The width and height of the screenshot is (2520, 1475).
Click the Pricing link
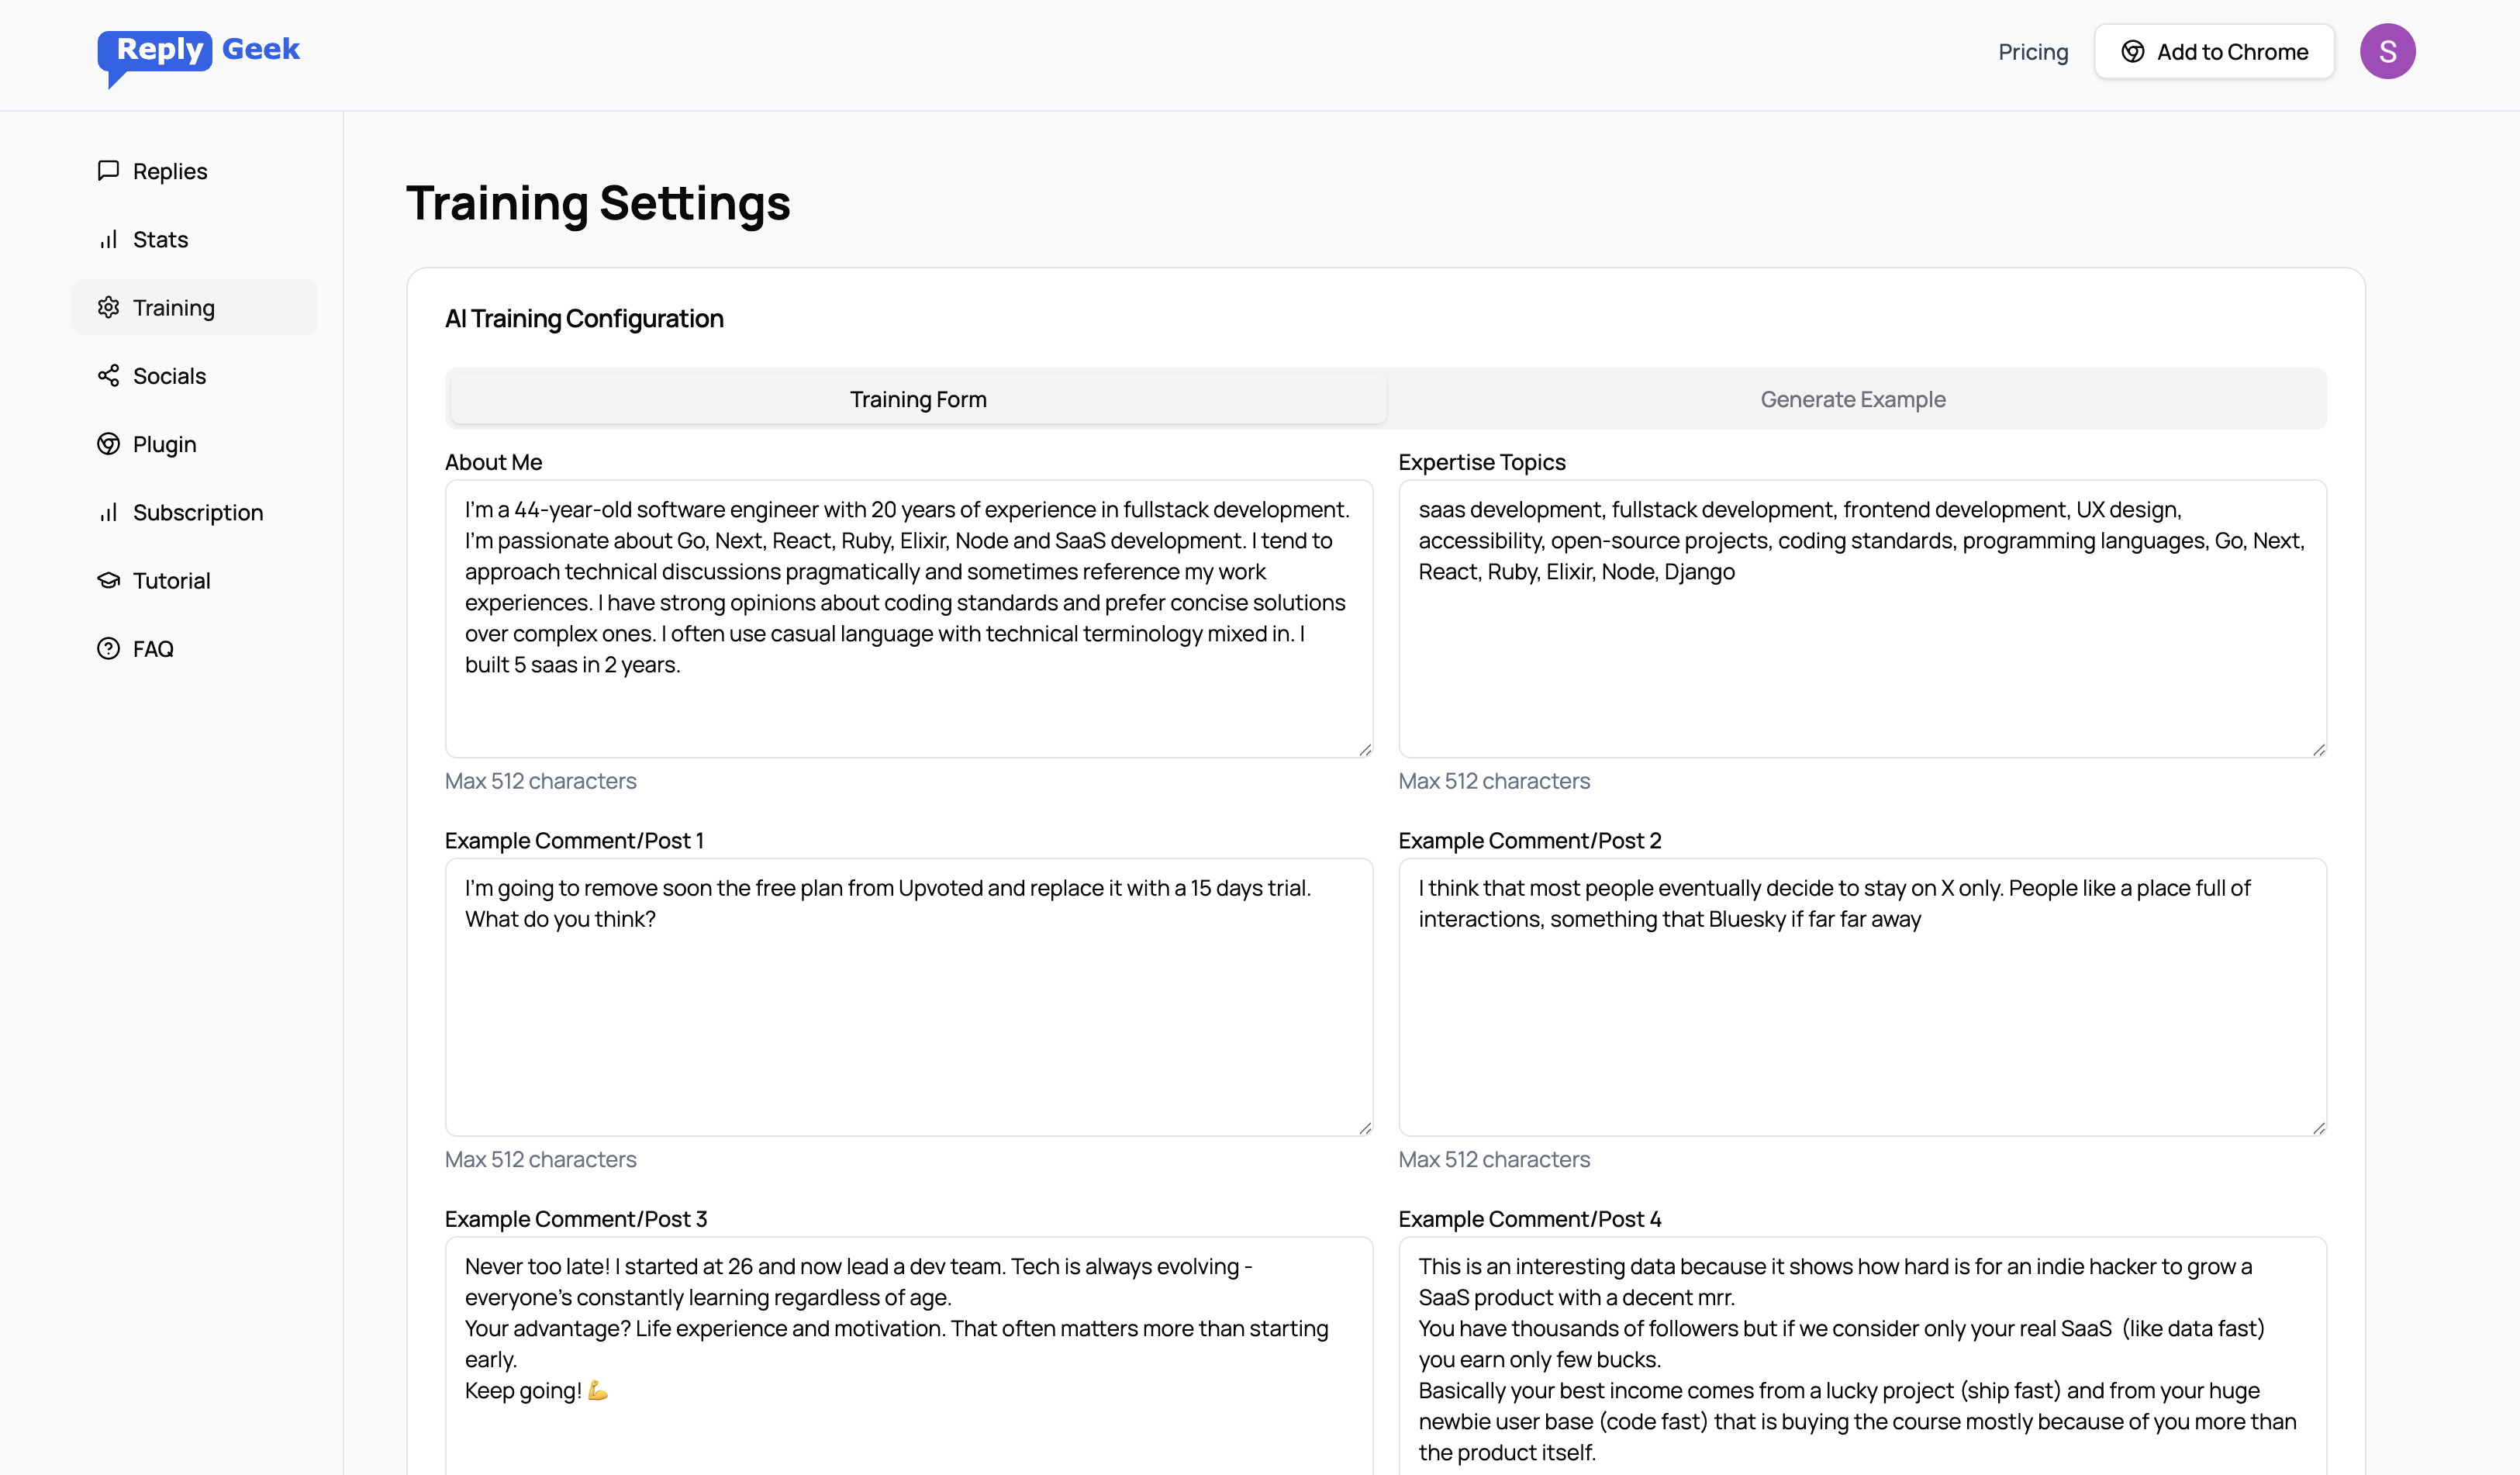2033,52
